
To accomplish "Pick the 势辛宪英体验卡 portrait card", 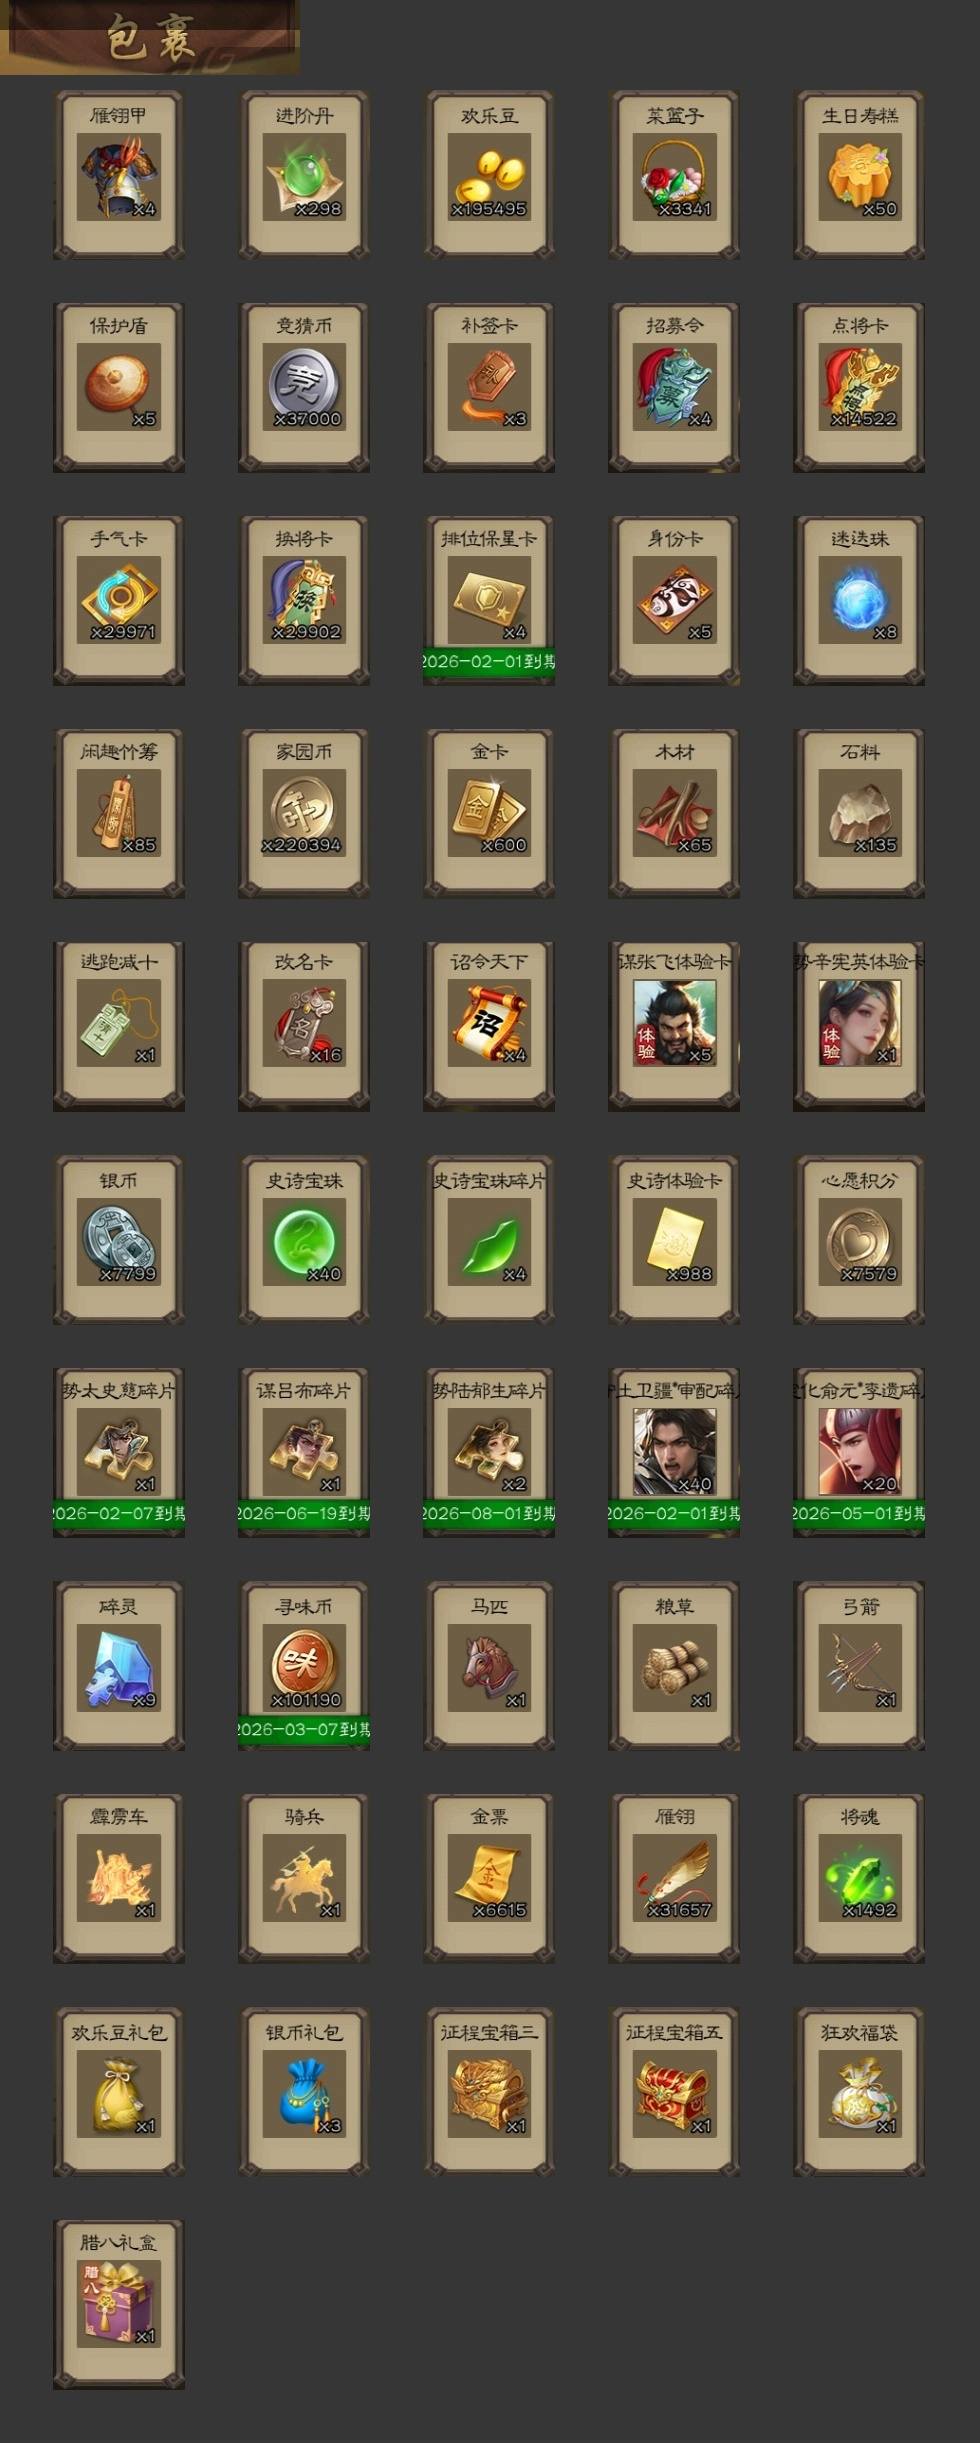I will 859,1026.
